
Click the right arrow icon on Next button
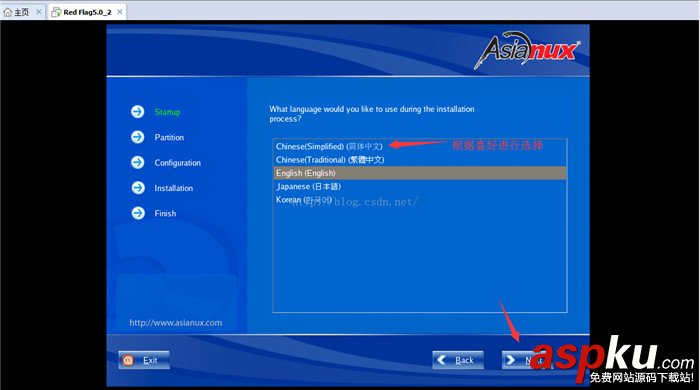511,360
